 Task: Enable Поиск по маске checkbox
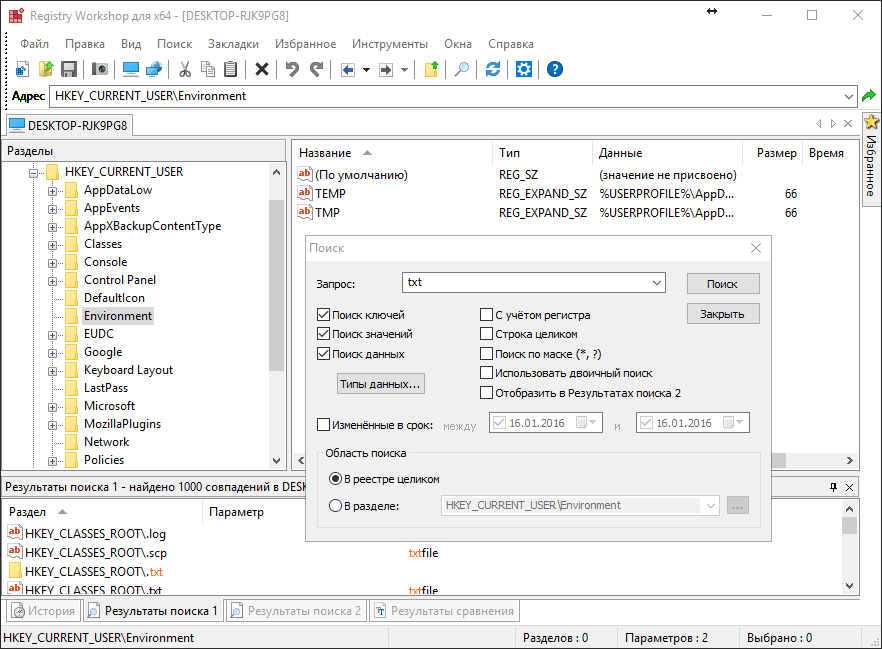(487, 354)
